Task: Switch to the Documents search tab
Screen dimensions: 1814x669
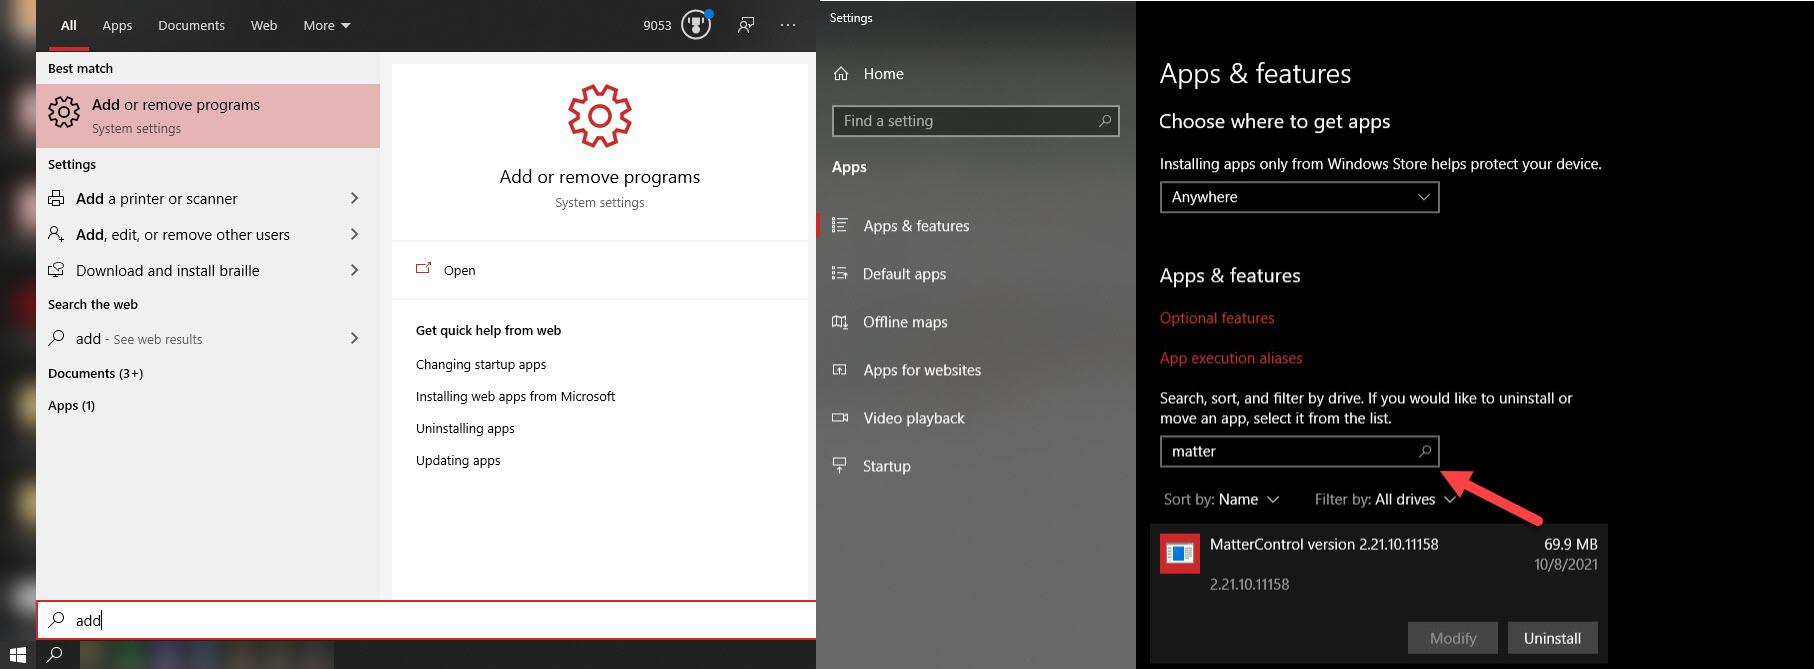Action: (x=191, y=26)
